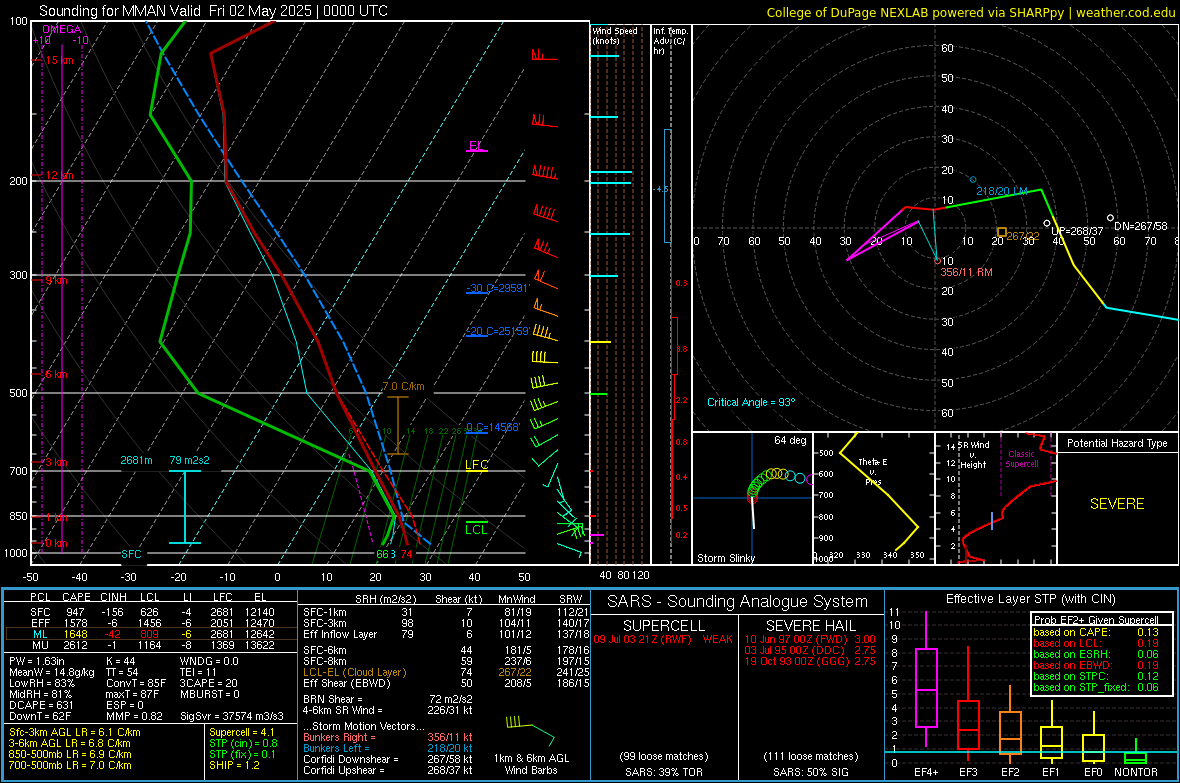The width and height of the screenshot is (1180, 783).
Task: Click 'DCAPE = 631' value
Action: pos(41,705)
